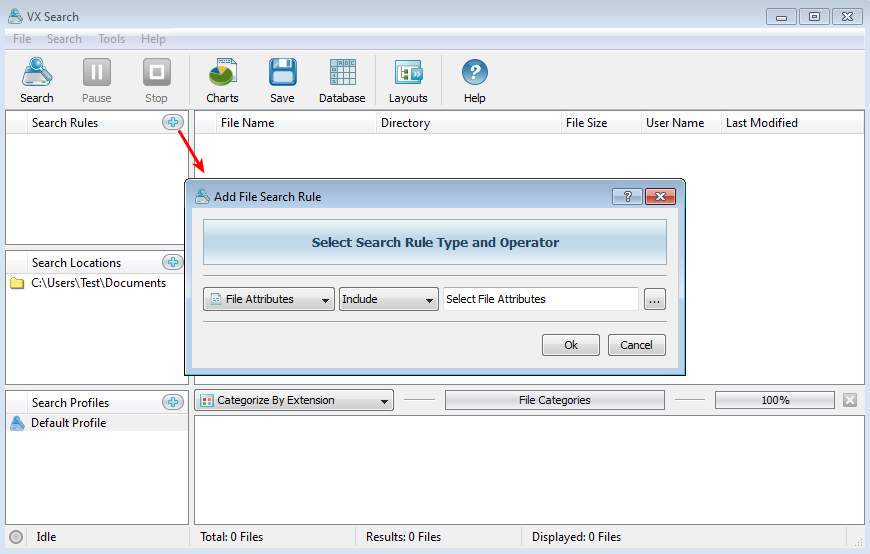Open the Help question mark toolbar icon
Image resolution: width=870 pixels, height=554 pixels.
474,72
